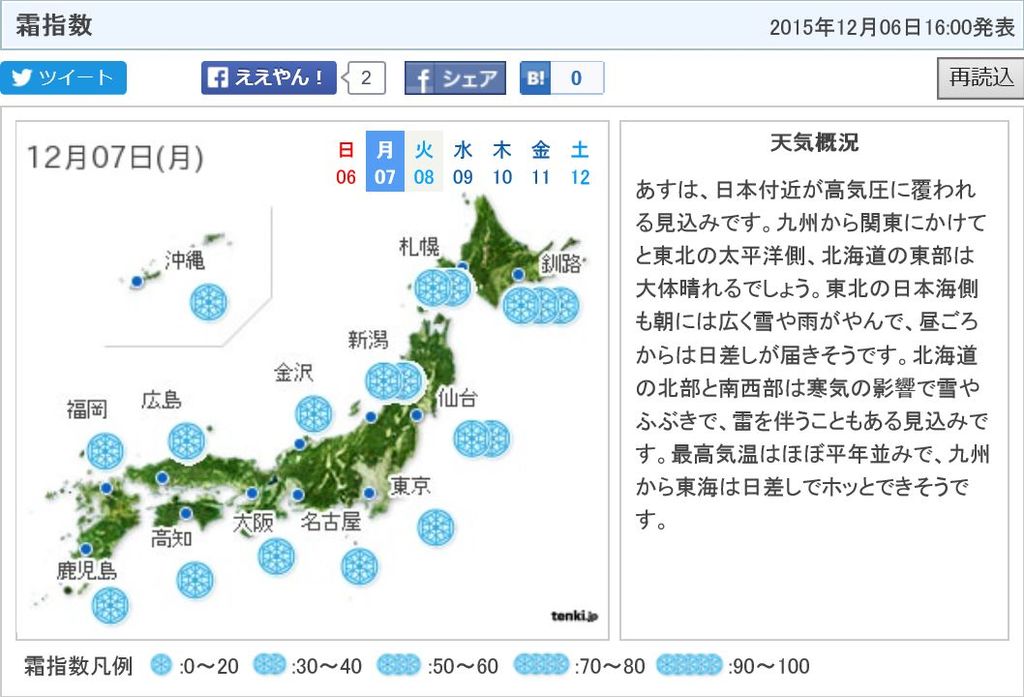Select the Sunday 06 date tab
Screen dimensions: 1024x697
346,162
